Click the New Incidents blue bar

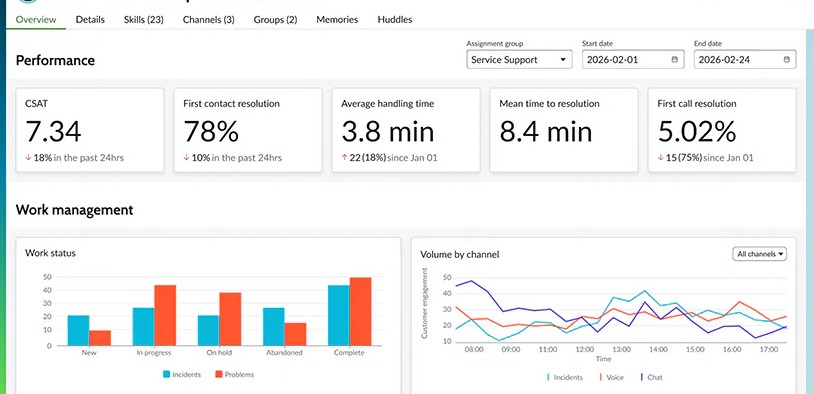click(78, 330)
